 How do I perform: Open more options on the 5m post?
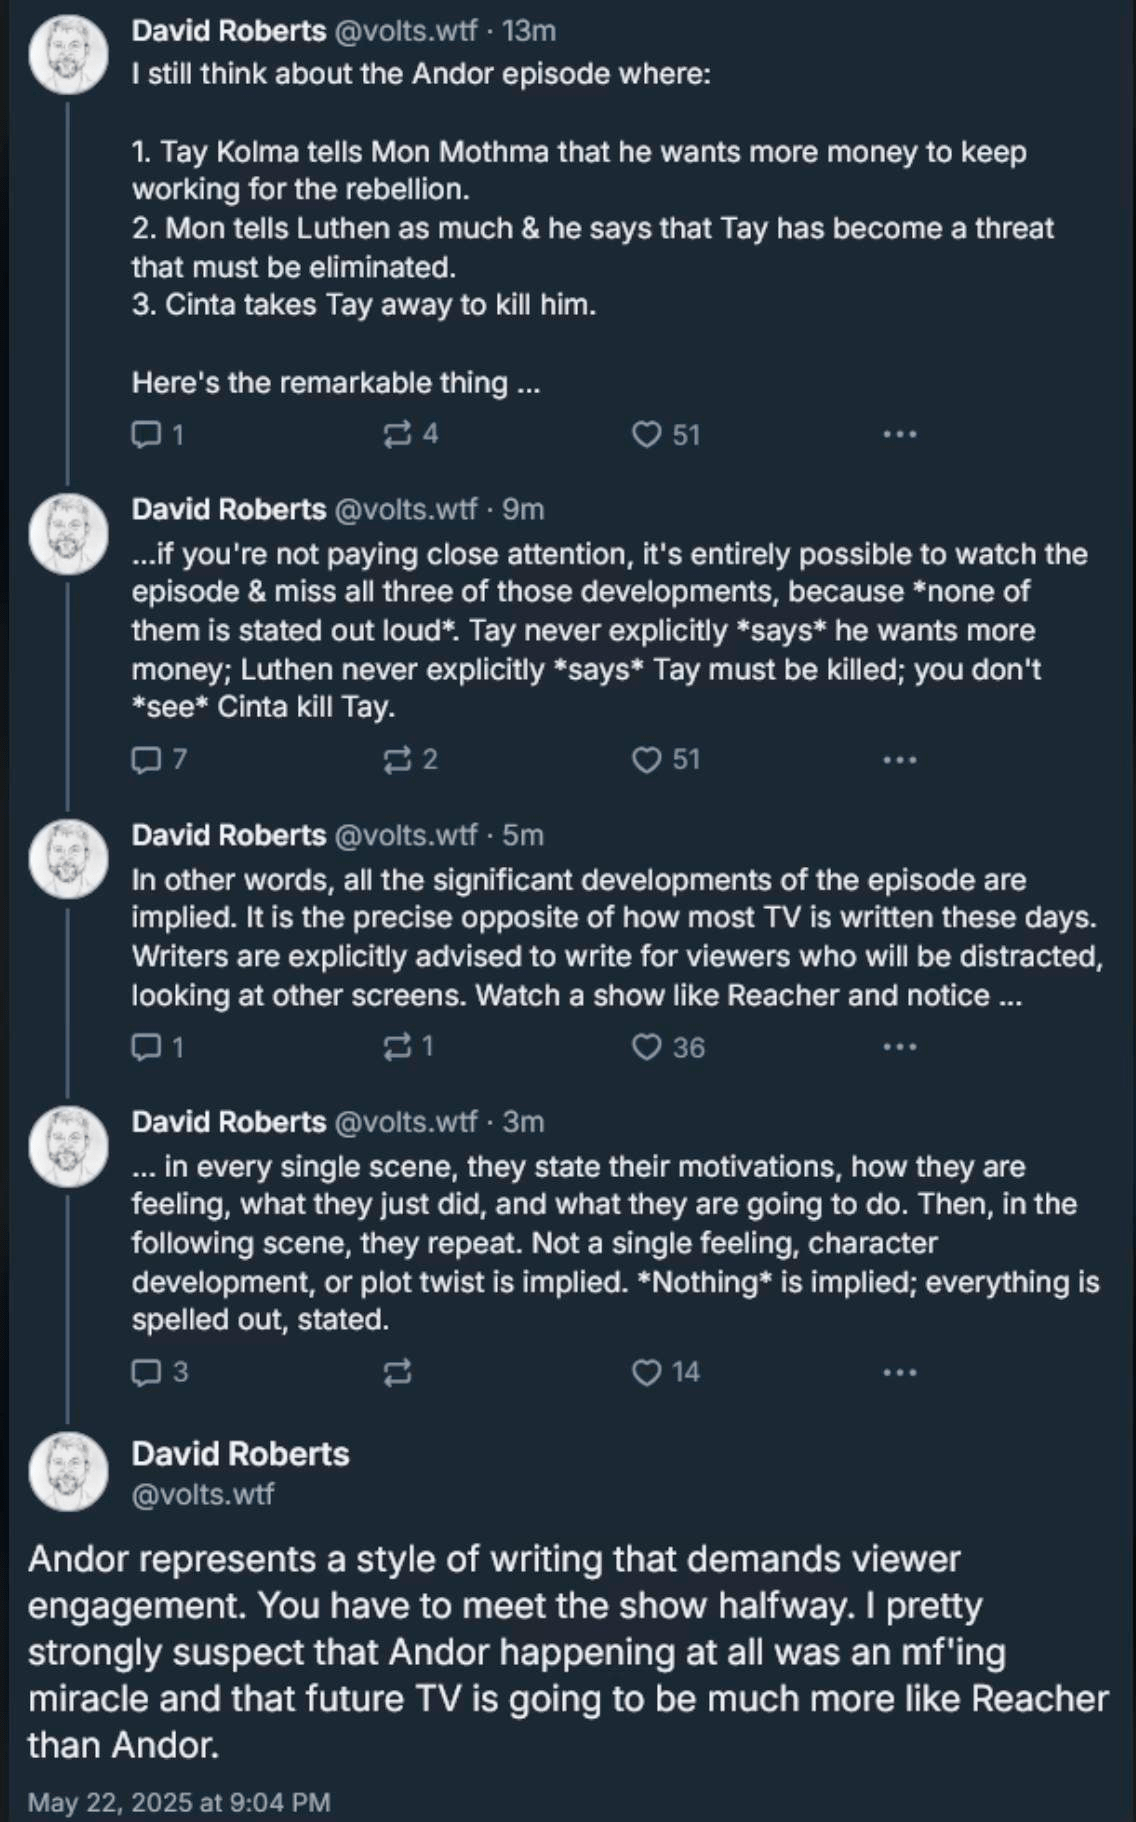[899, 1047]
